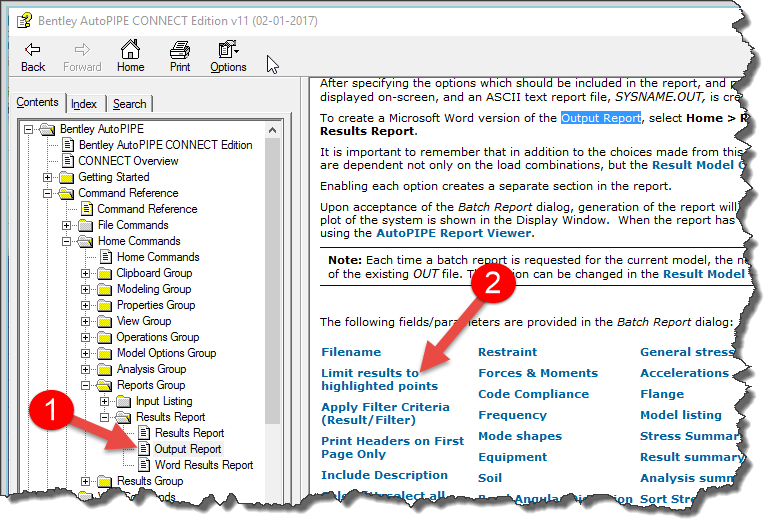Expand the Input Listing node

coord(104,401)
